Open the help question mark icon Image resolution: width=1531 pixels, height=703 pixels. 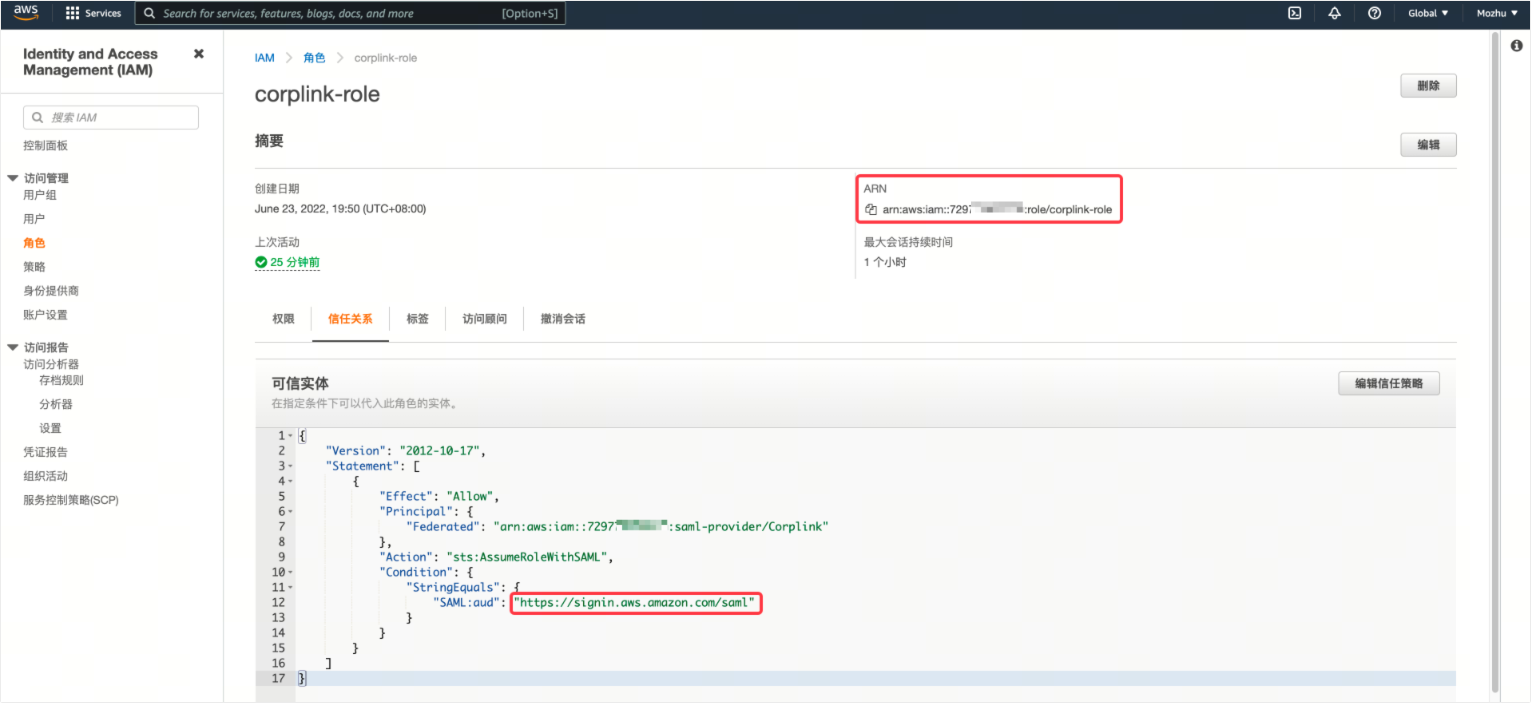point(1374,13)
